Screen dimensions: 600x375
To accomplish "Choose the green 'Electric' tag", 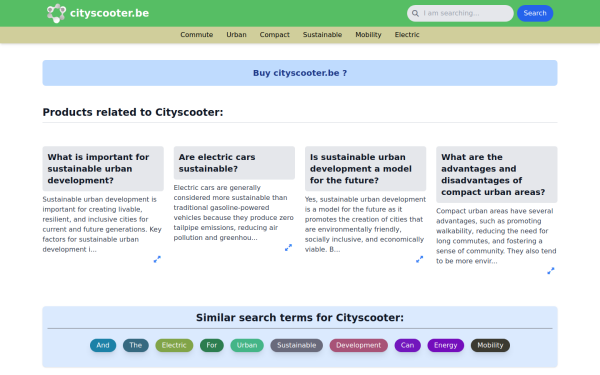I will (x=174, y=346).
